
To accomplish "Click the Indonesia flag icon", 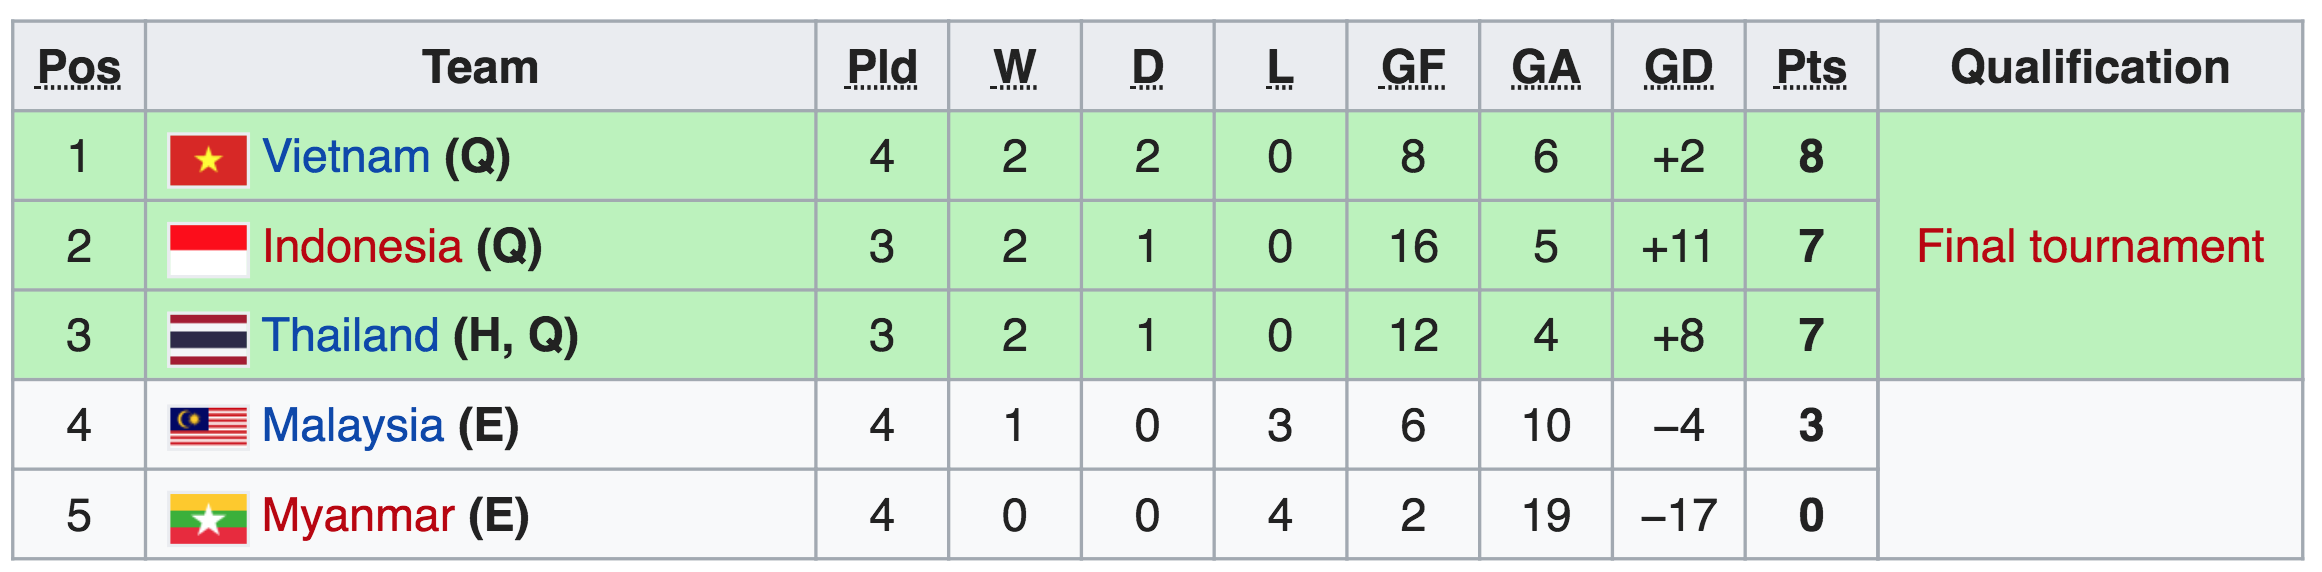I will 208,249.
